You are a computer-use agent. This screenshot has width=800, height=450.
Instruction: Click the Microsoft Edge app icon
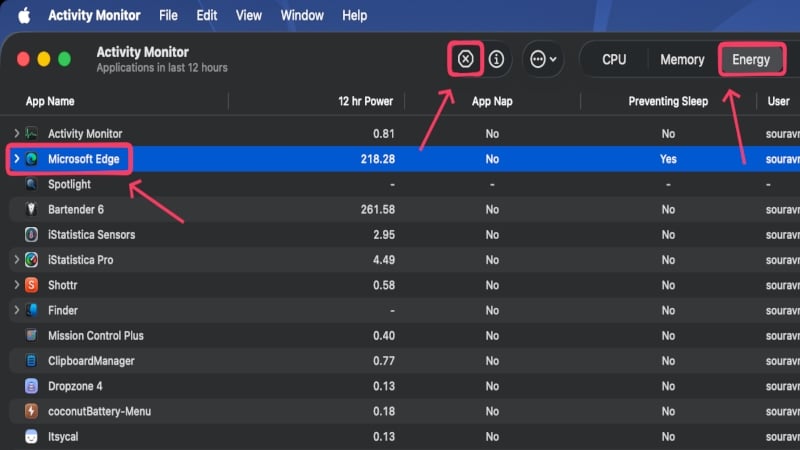click(x=31, y=159)
